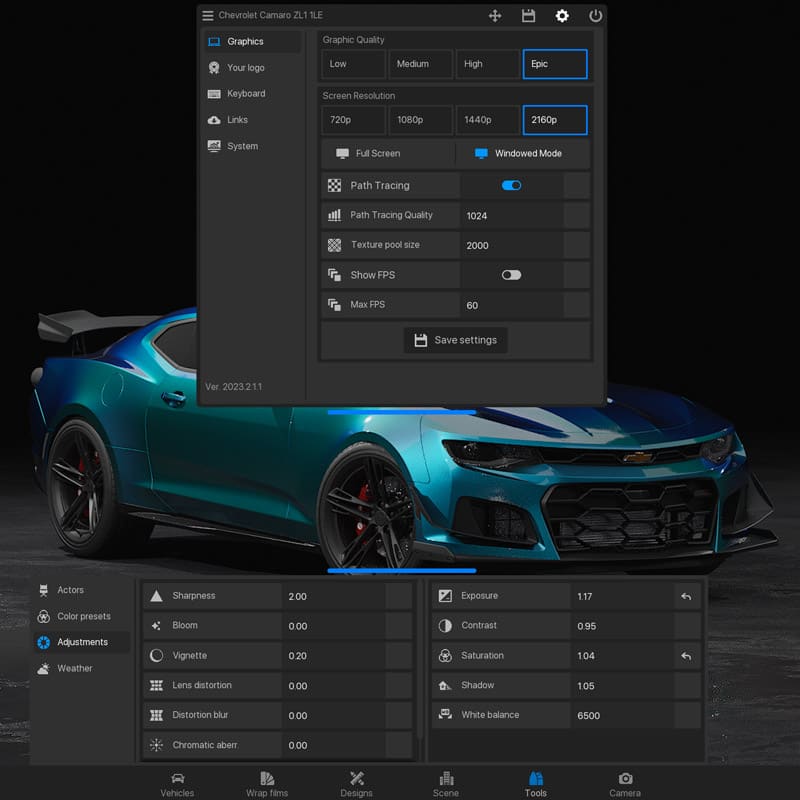Click the Saturation icon
This screenshot has width=800, height=800.
point(445,655)
